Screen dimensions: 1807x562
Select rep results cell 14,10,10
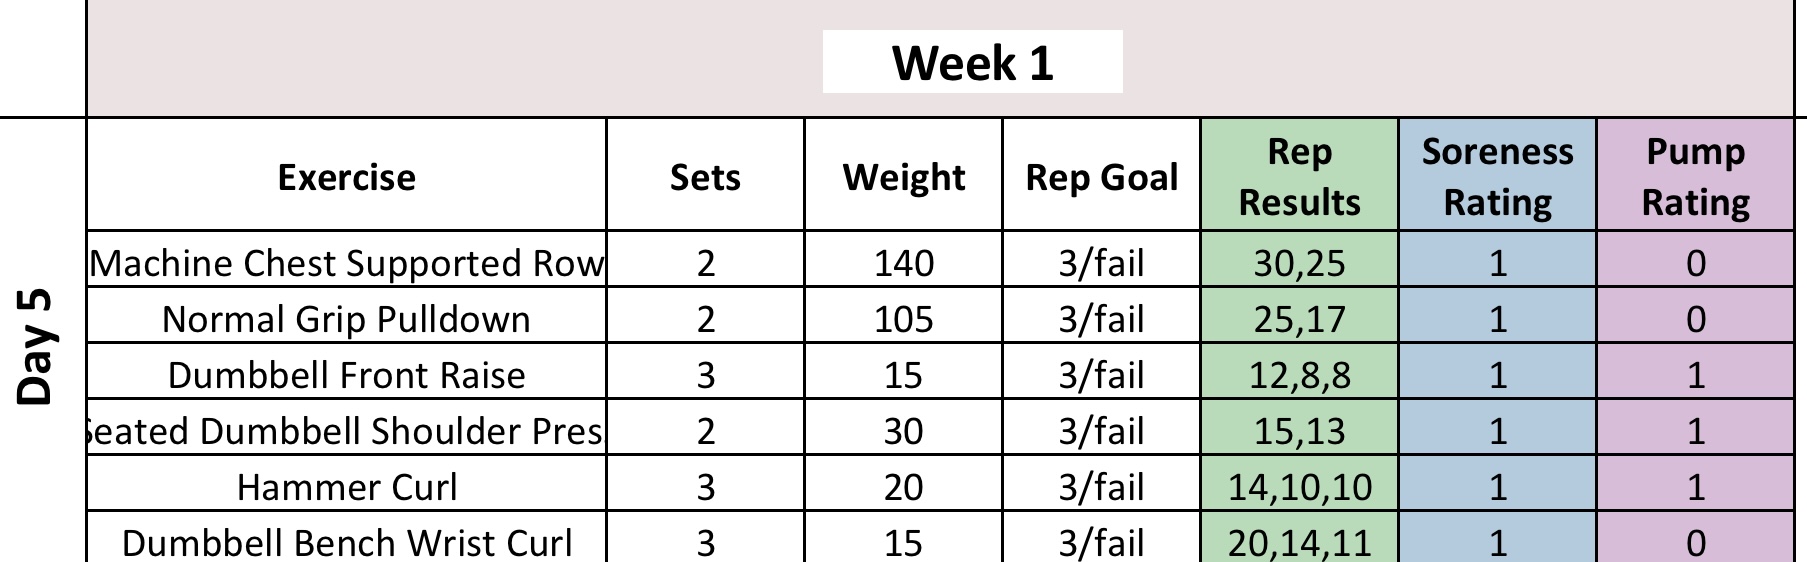coord(1299,487)
